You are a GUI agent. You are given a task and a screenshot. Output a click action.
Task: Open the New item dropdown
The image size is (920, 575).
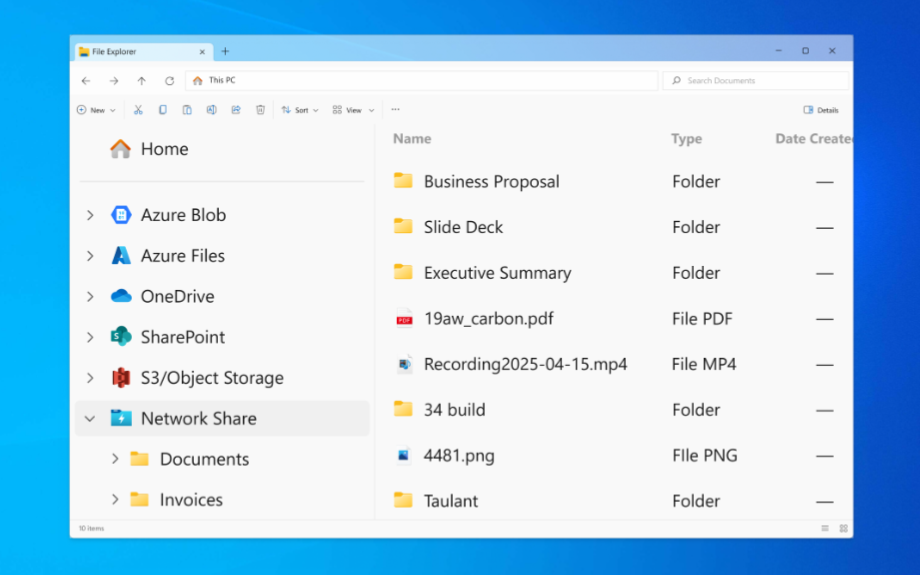point(96,110)
